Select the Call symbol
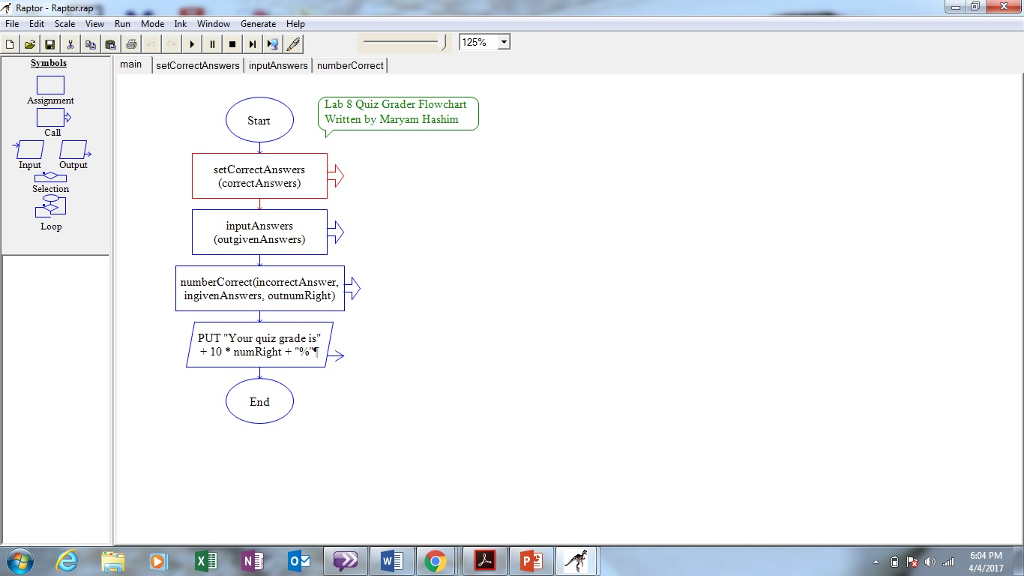Screen dimensions: 1024x576 click(x=50, y=118)
